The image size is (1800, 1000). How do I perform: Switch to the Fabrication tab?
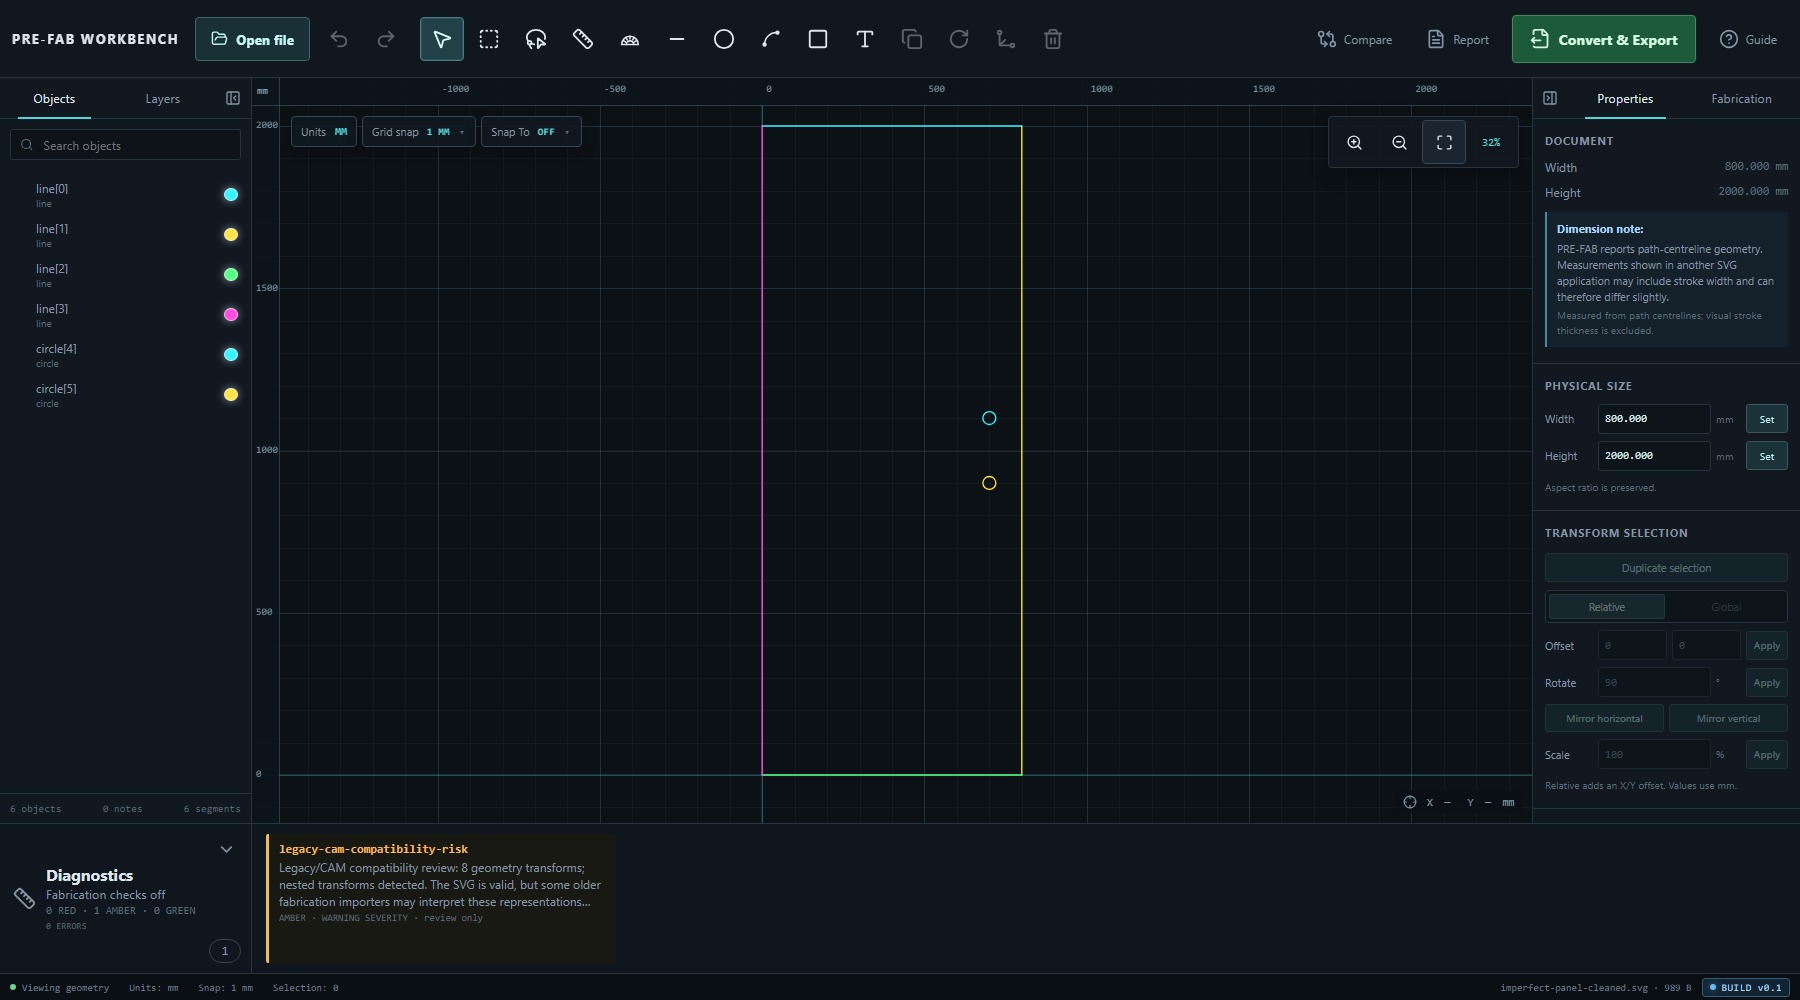[x=1741, y=99]
